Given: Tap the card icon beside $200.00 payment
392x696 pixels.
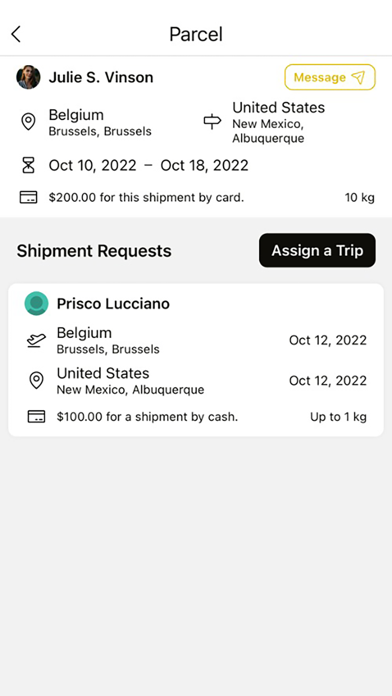Looking at the screenshot, I should pos(28,197).
